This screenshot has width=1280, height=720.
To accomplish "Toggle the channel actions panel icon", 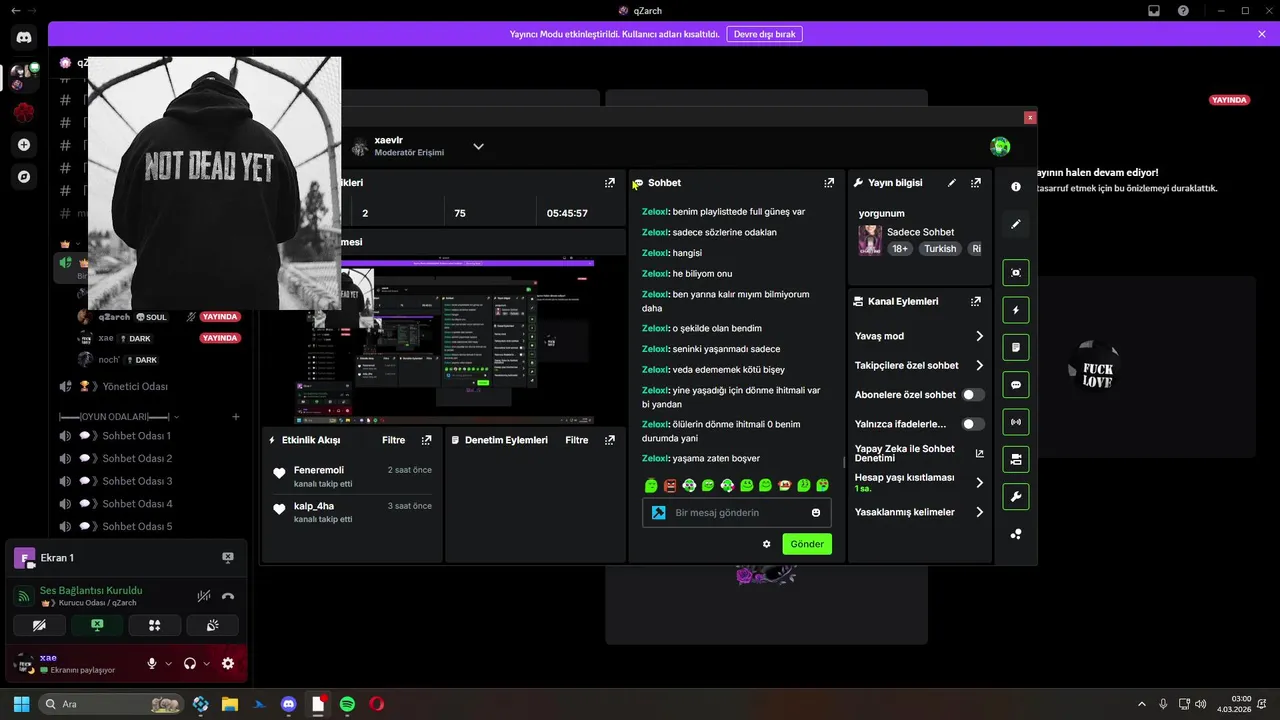I will point(1016,459).
